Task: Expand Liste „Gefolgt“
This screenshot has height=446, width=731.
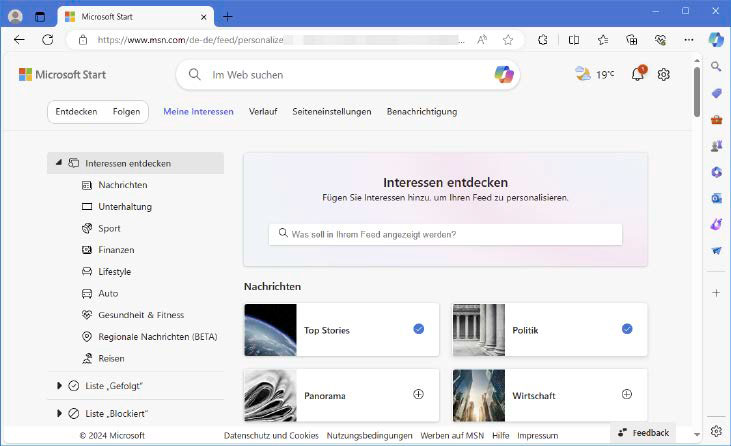Action: coord(59,386)
